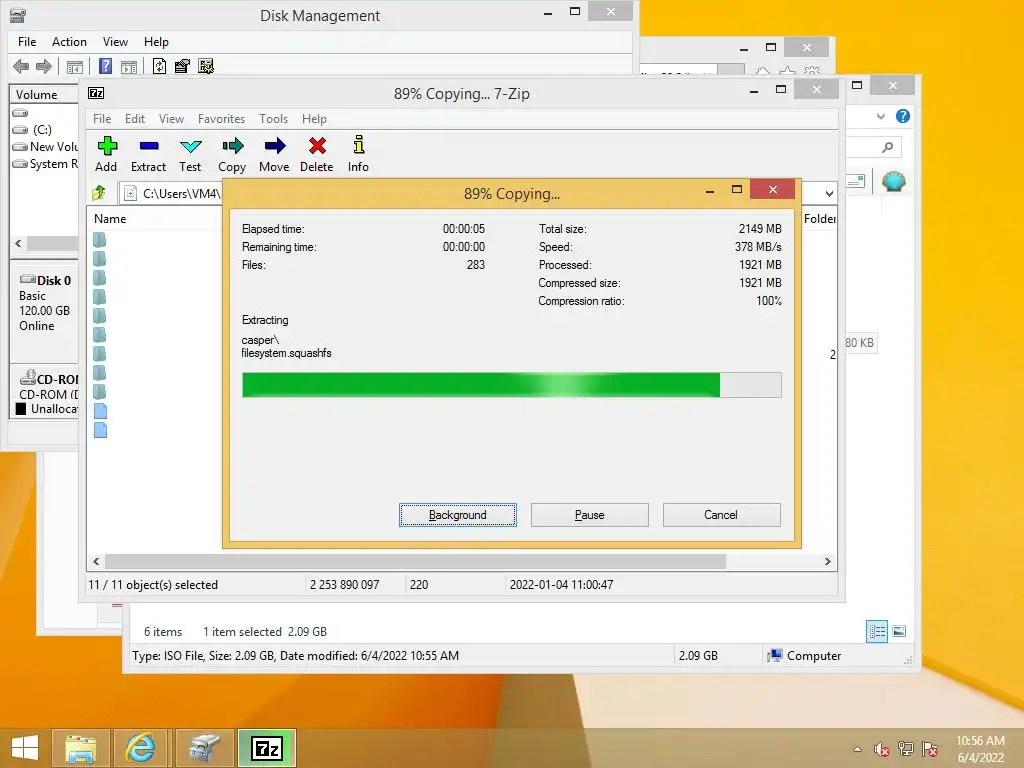Click the 7-Zip taskbar icon

266,748
